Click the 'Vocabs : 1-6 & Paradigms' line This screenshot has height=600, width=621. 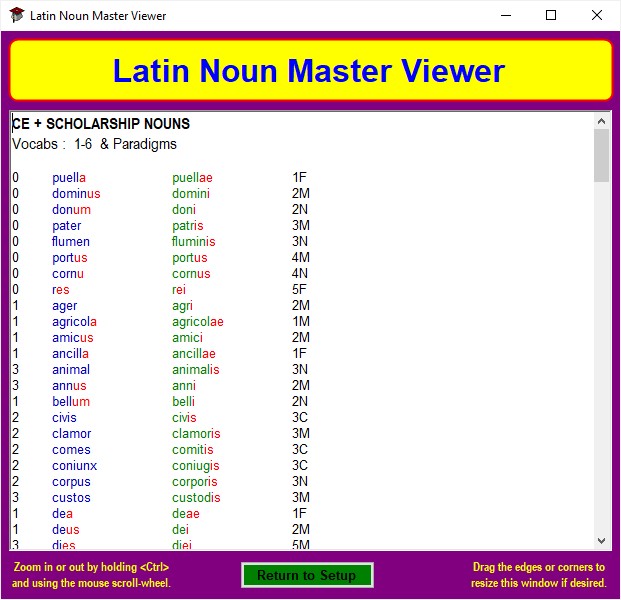click(x=94, y=144)
